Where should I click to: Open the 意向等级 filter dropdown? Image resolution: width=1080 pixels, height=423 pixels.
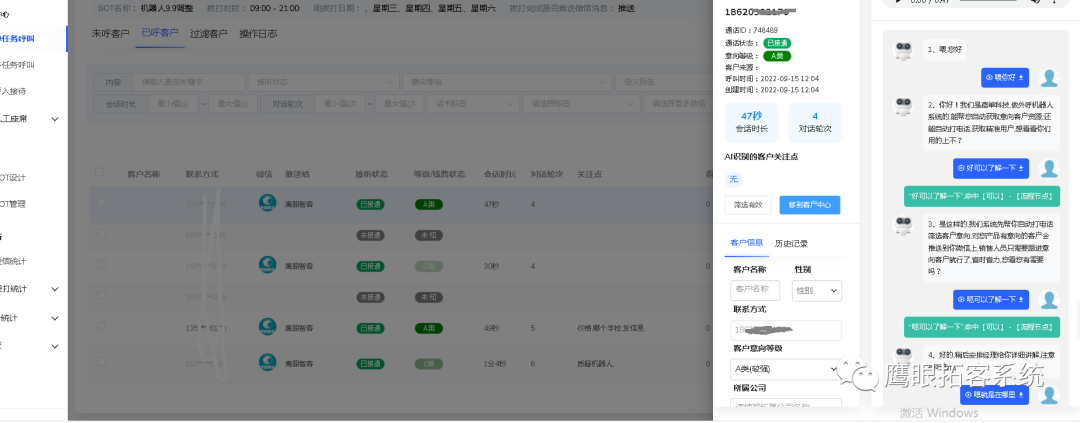coord(508,82)
